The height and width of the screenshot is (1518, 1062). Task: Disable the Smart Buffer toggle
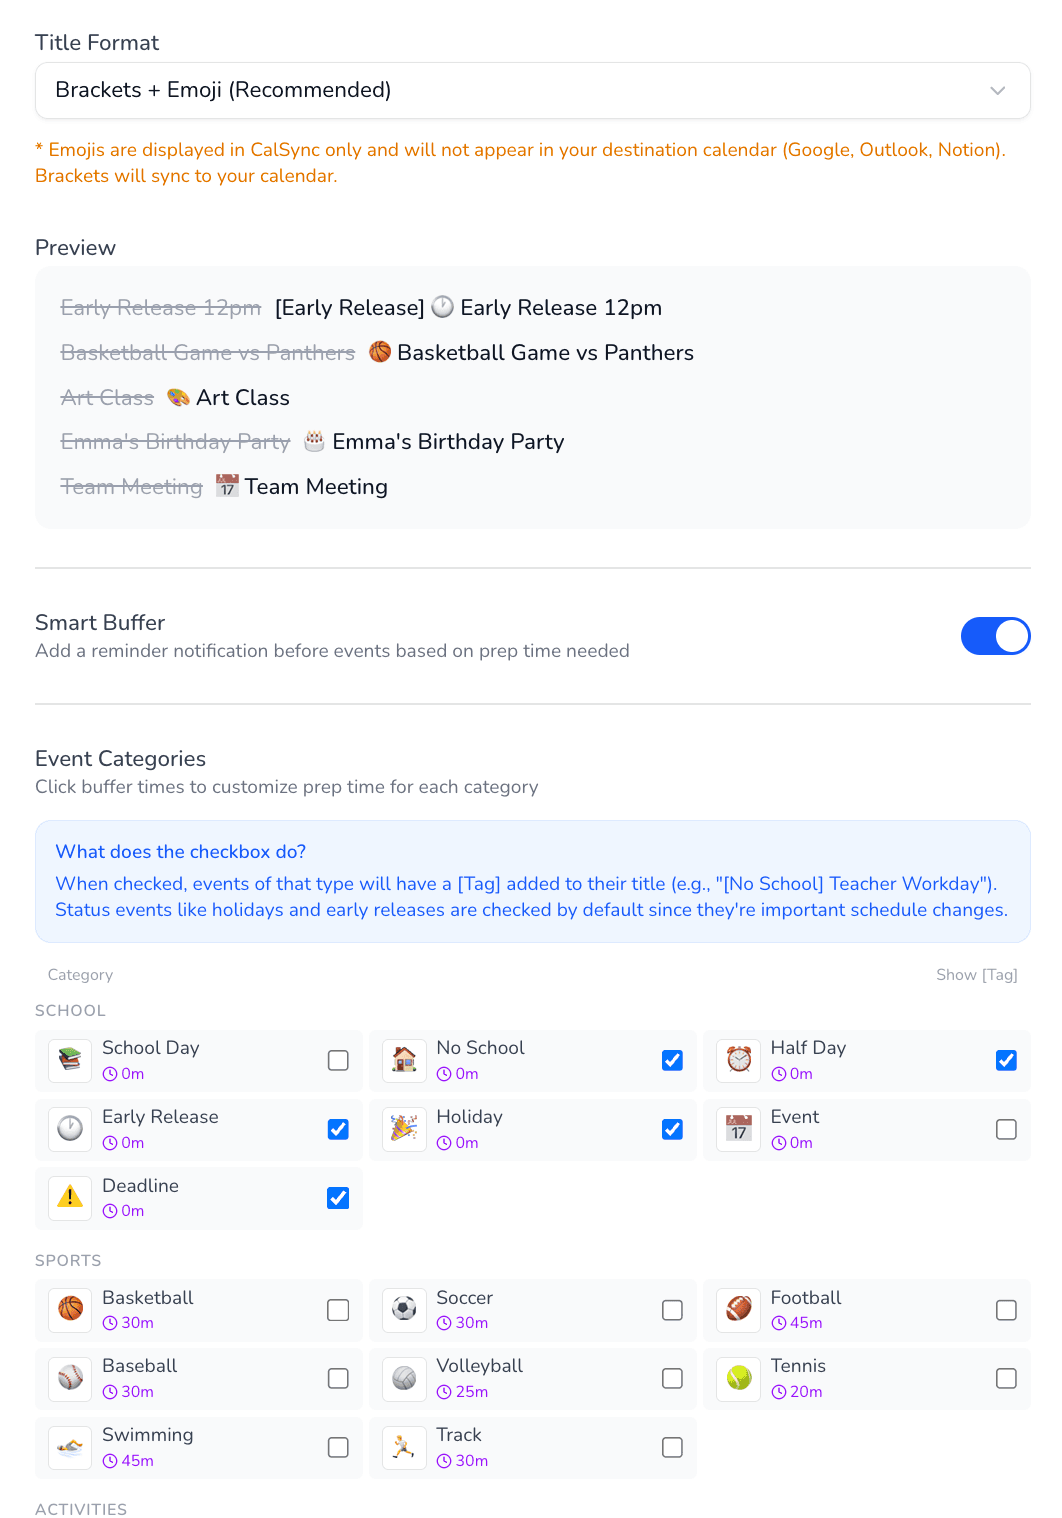point(996,636)
